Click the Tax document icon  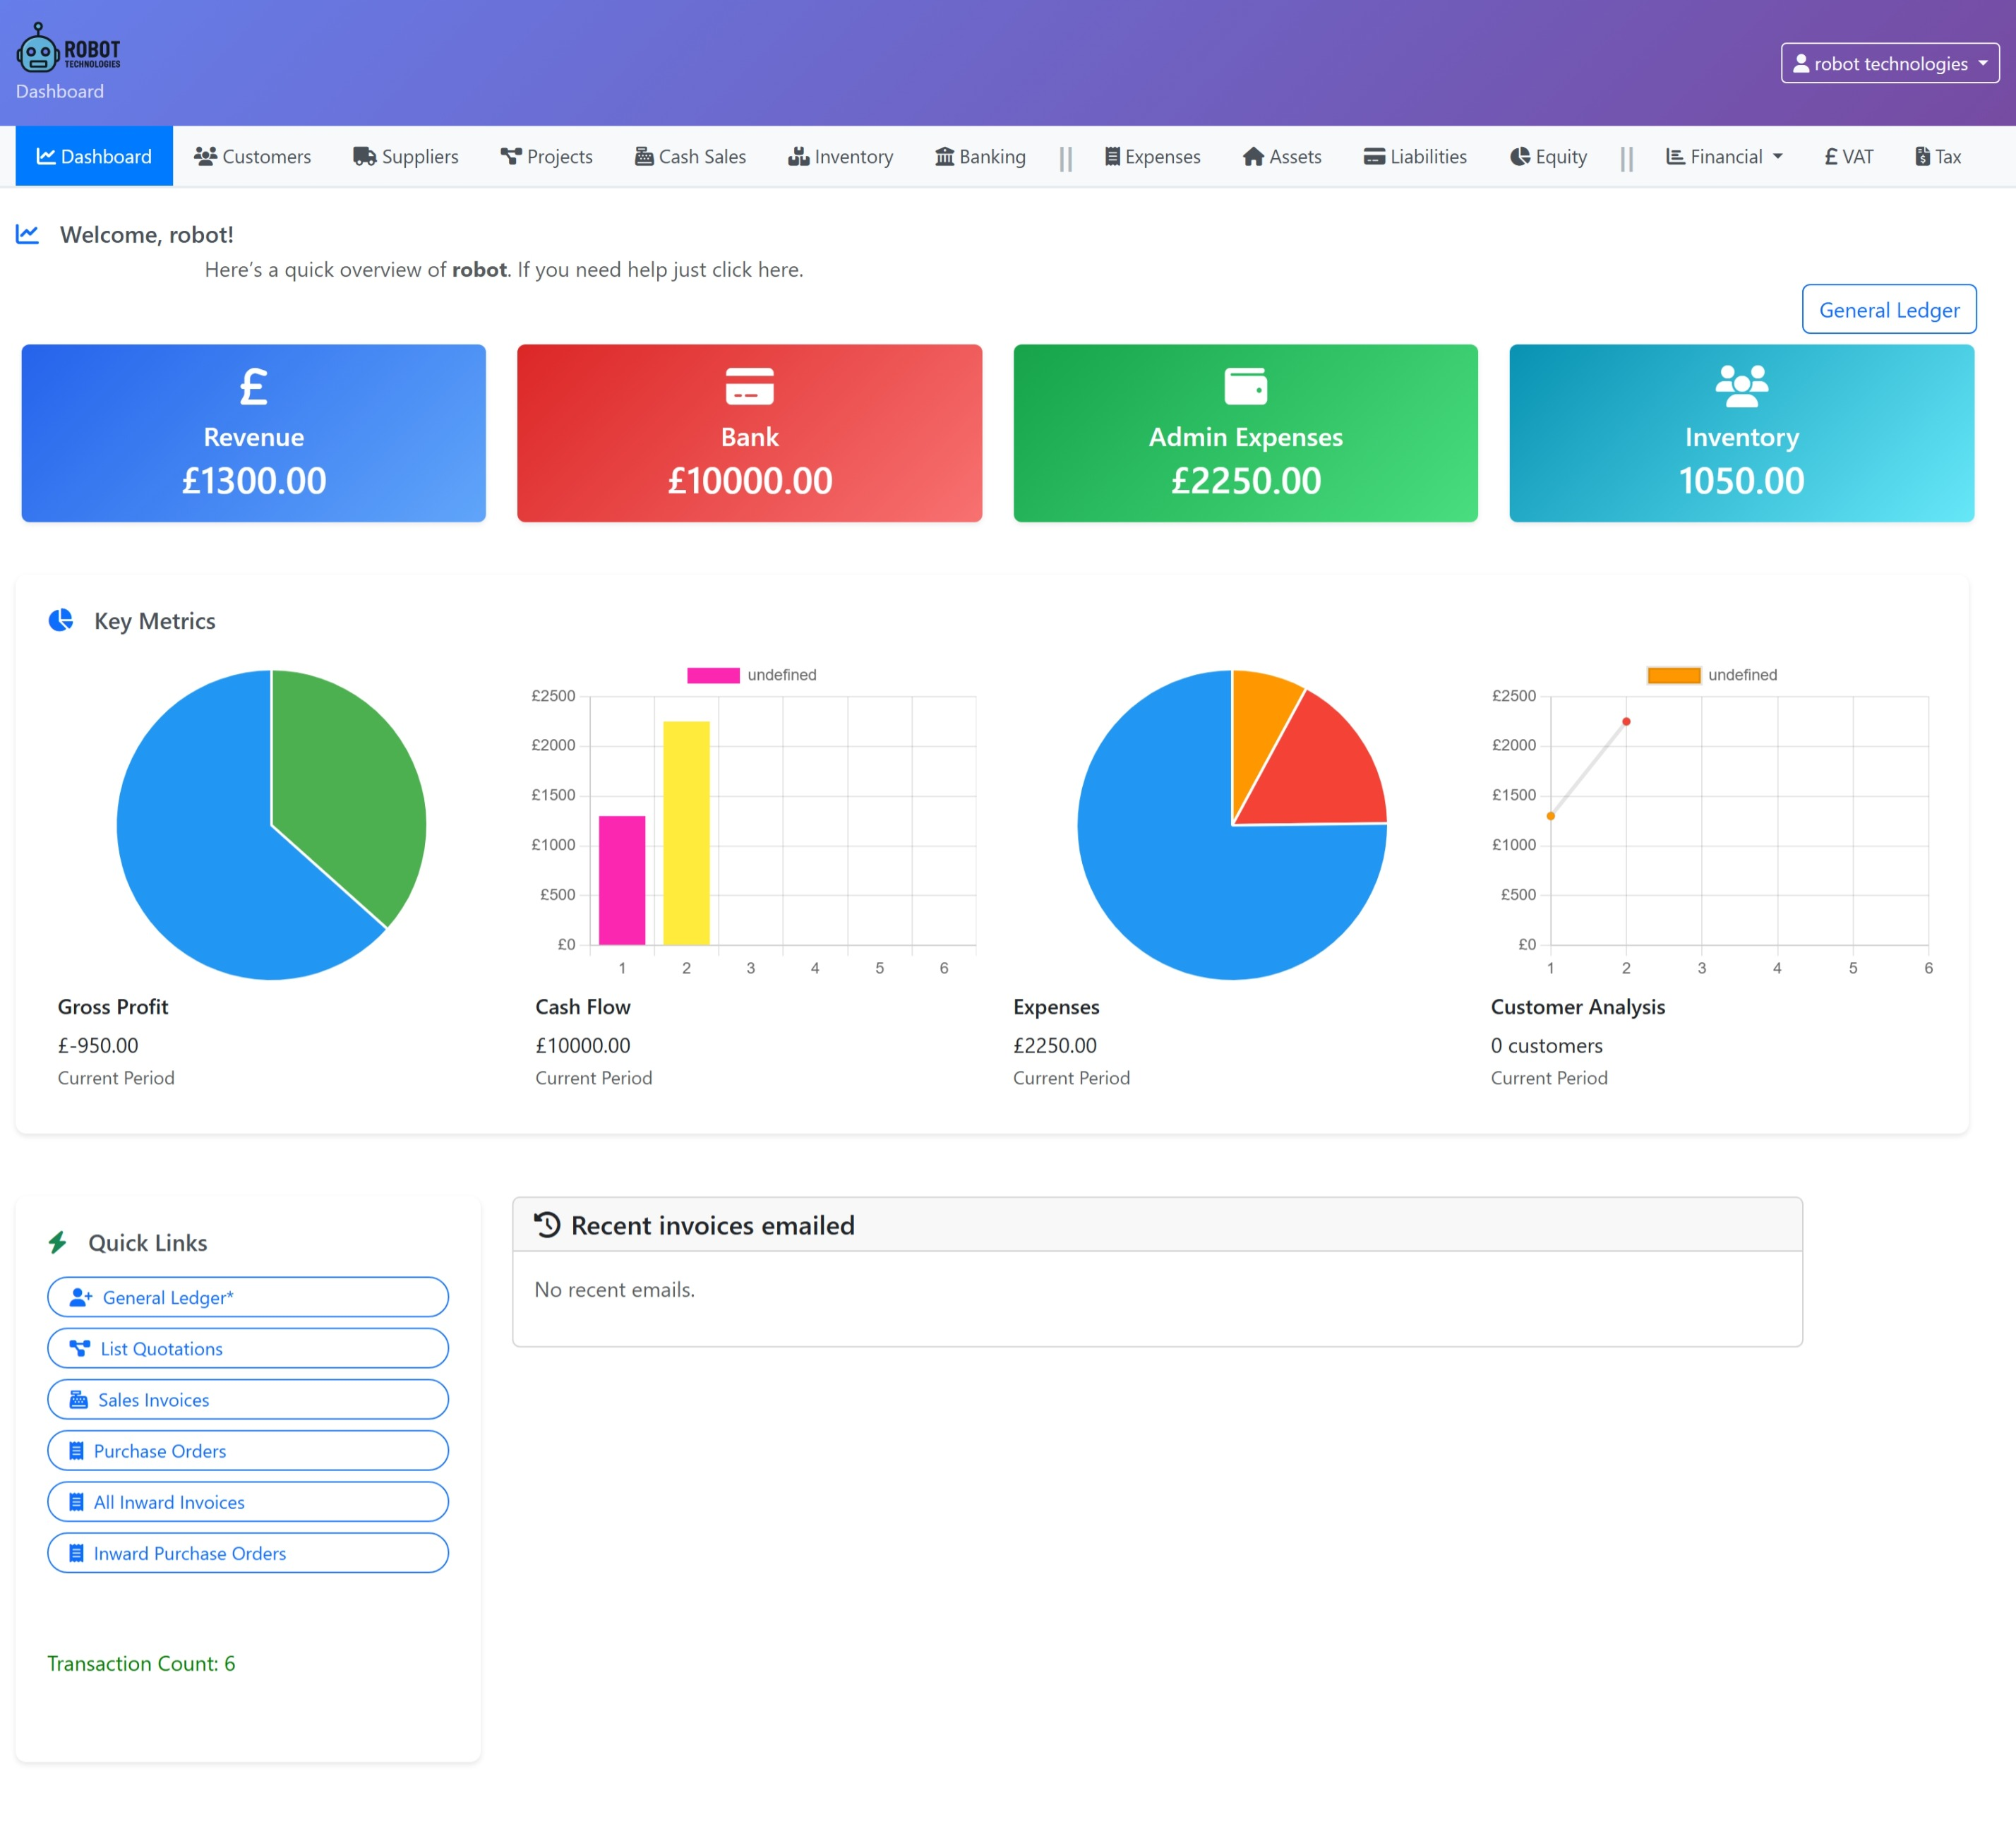click(1922, 156)
